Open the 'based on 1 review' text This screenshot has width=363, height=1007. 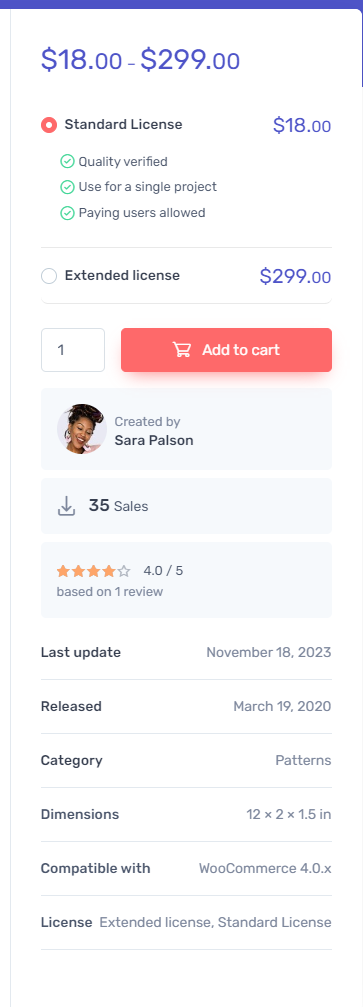110,591
